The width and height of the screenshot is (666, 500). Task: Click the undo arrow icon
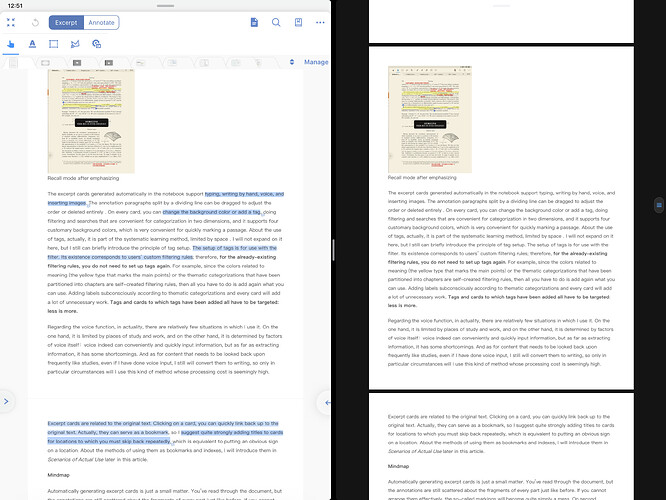click(x=35, y=23)
